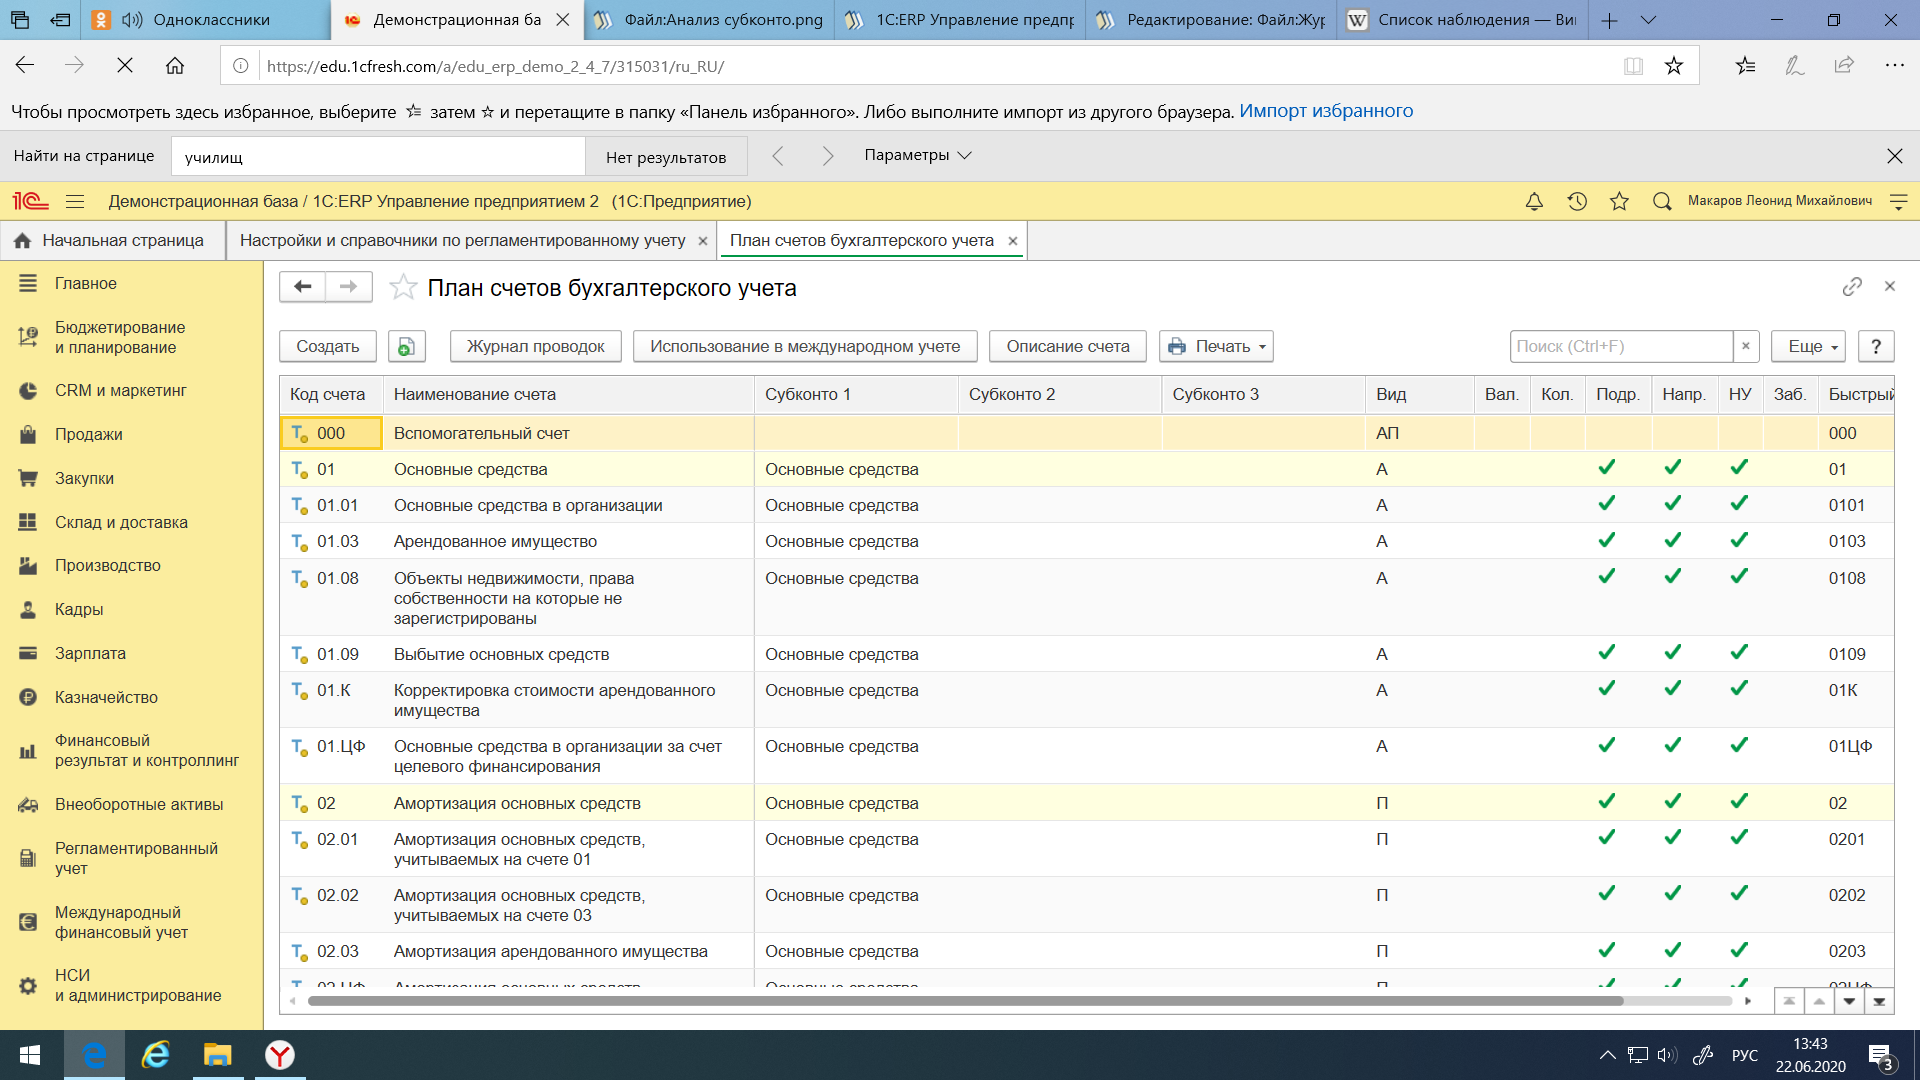Click the Создать button
The image size is (1920, 1080).
(x=327, y=346)
